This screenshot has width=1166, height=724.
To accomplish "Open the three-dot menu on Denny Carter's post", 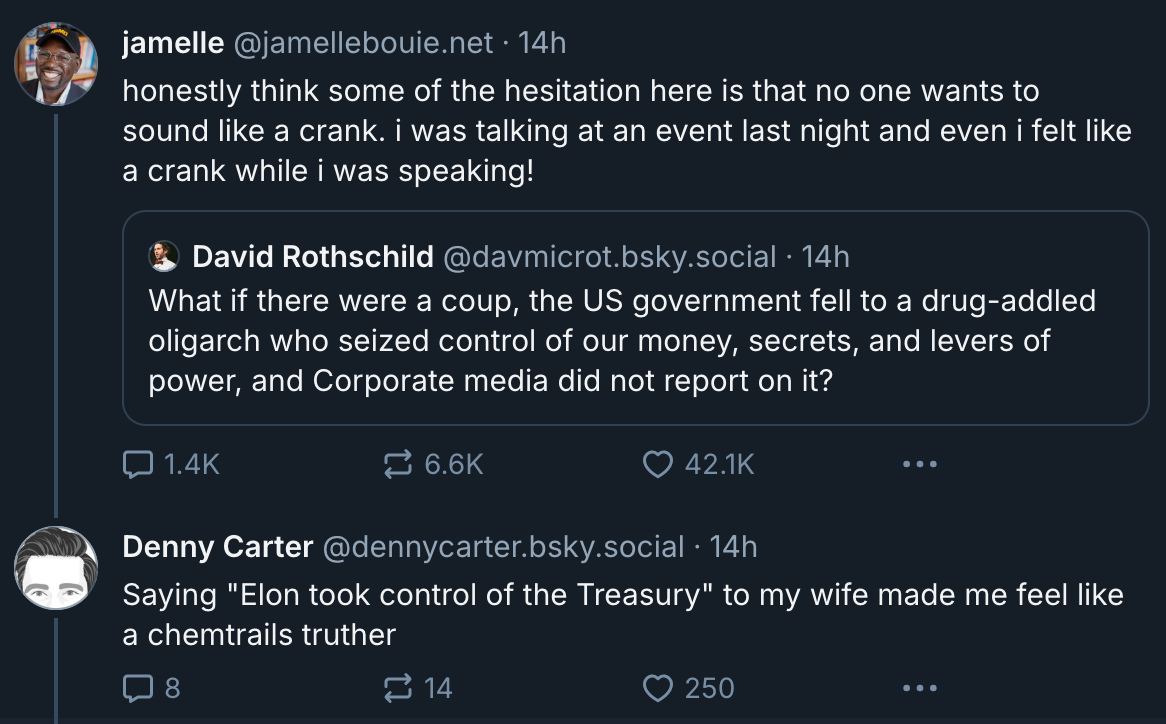I will click(x=919, y=688).
